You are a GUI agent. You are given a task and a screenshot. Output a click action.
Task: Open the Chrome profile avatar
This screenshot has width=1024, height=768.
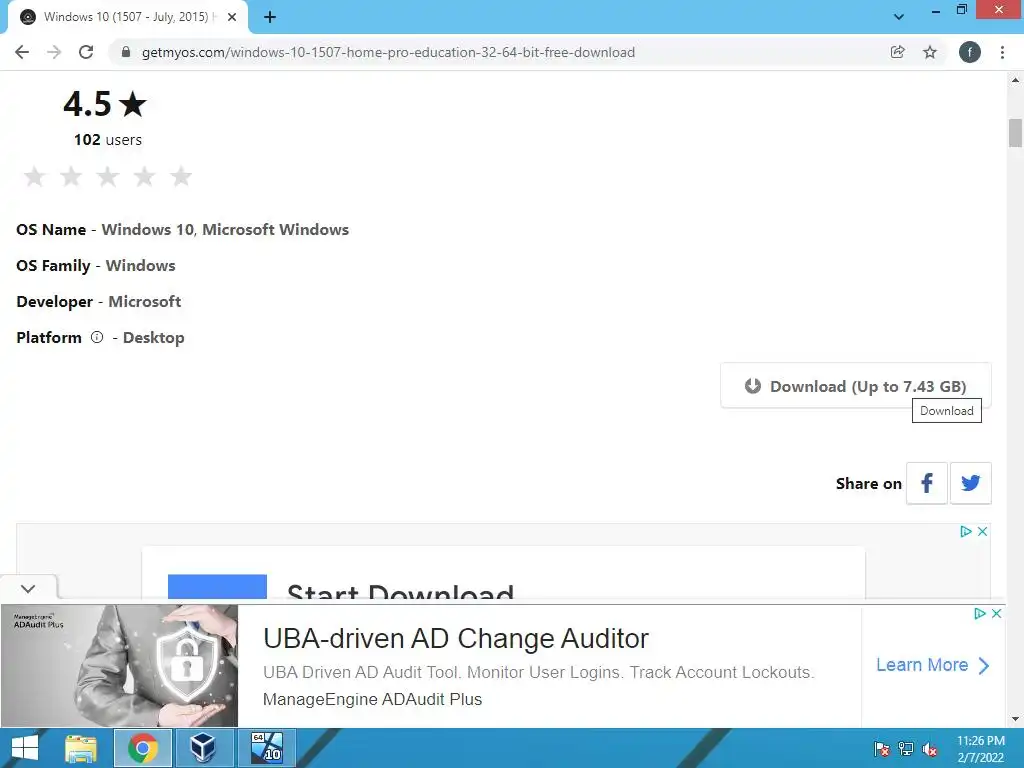(x=970, y=52)
